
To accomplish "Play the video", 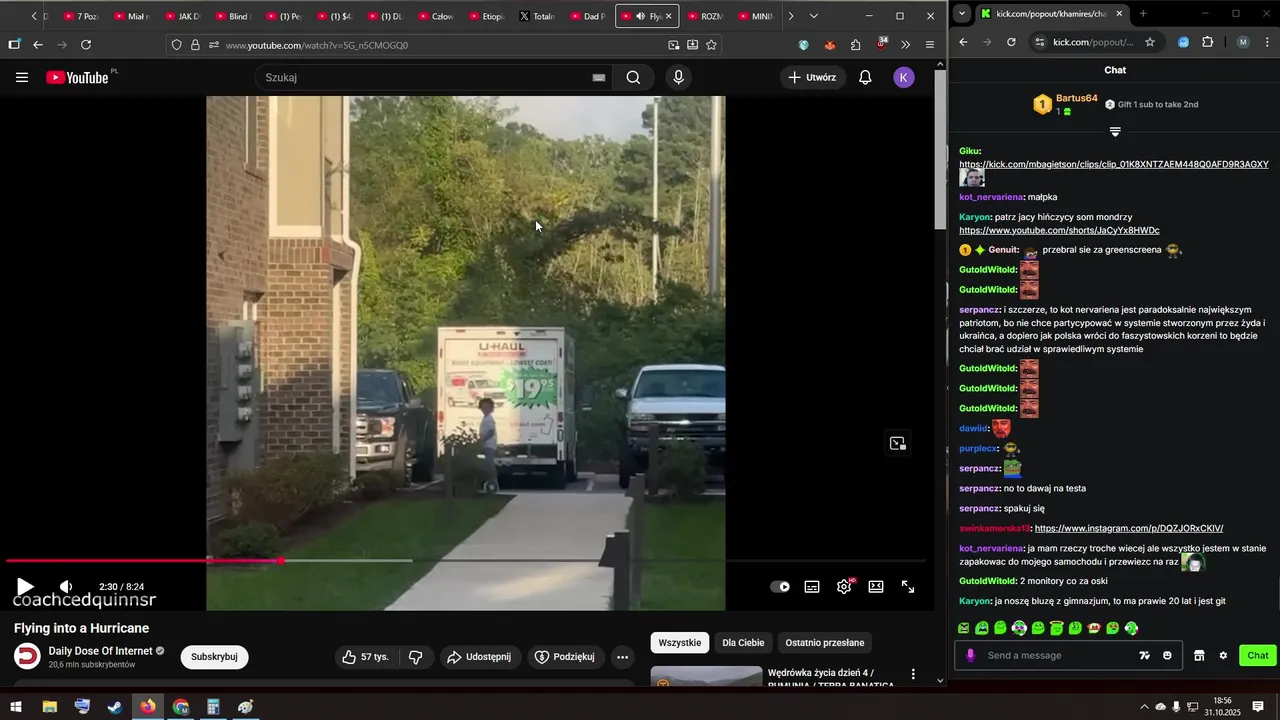I will (x=26, y=587).
